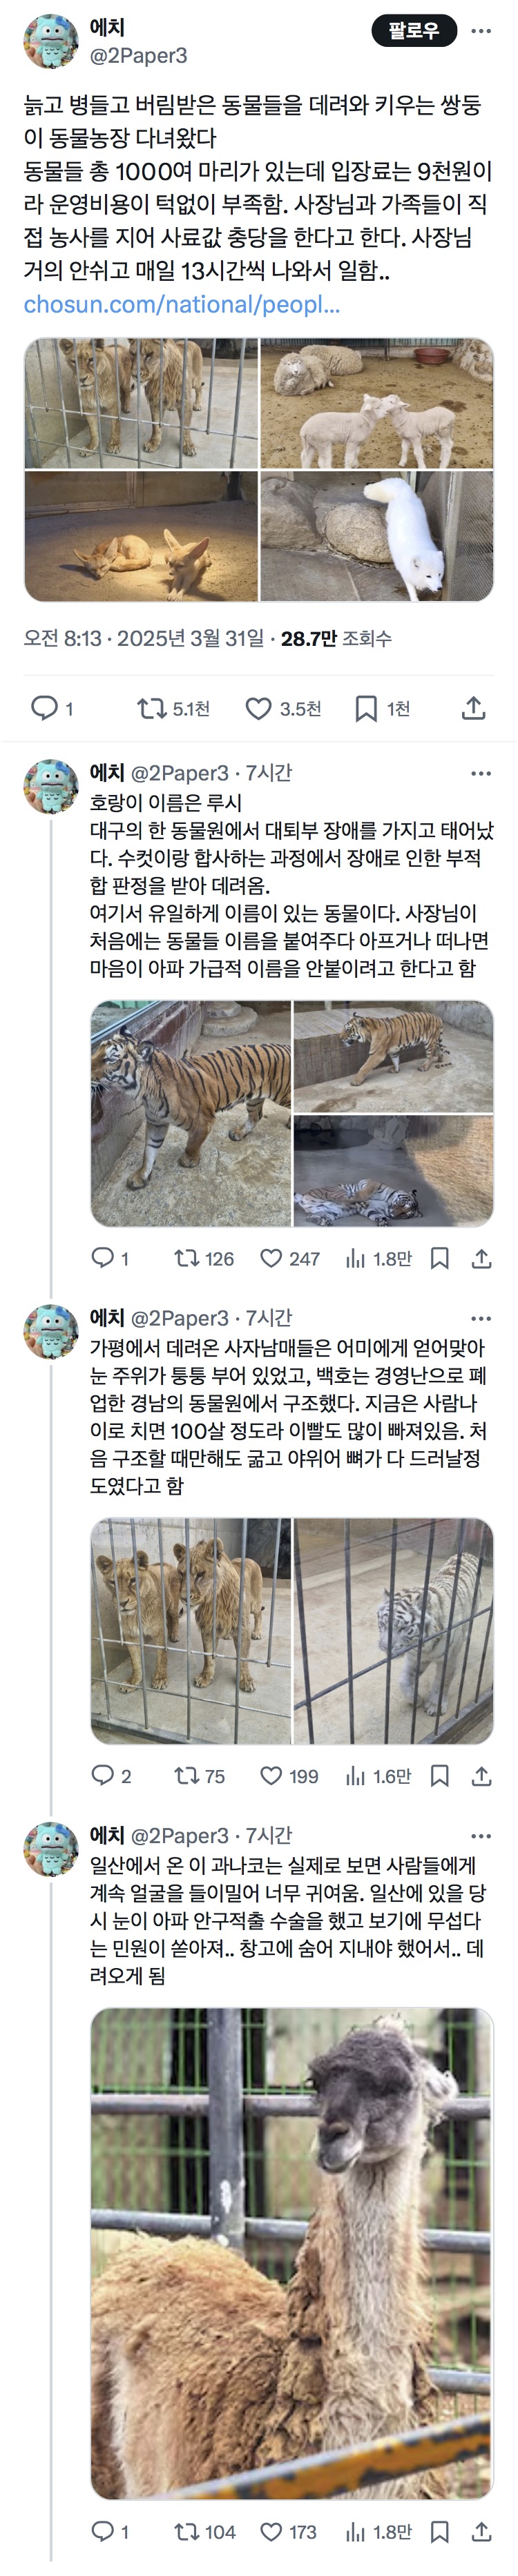Share the main tweet
Image resolution: width=518 pixels, height=2576 pixels.
coord(473,708)
